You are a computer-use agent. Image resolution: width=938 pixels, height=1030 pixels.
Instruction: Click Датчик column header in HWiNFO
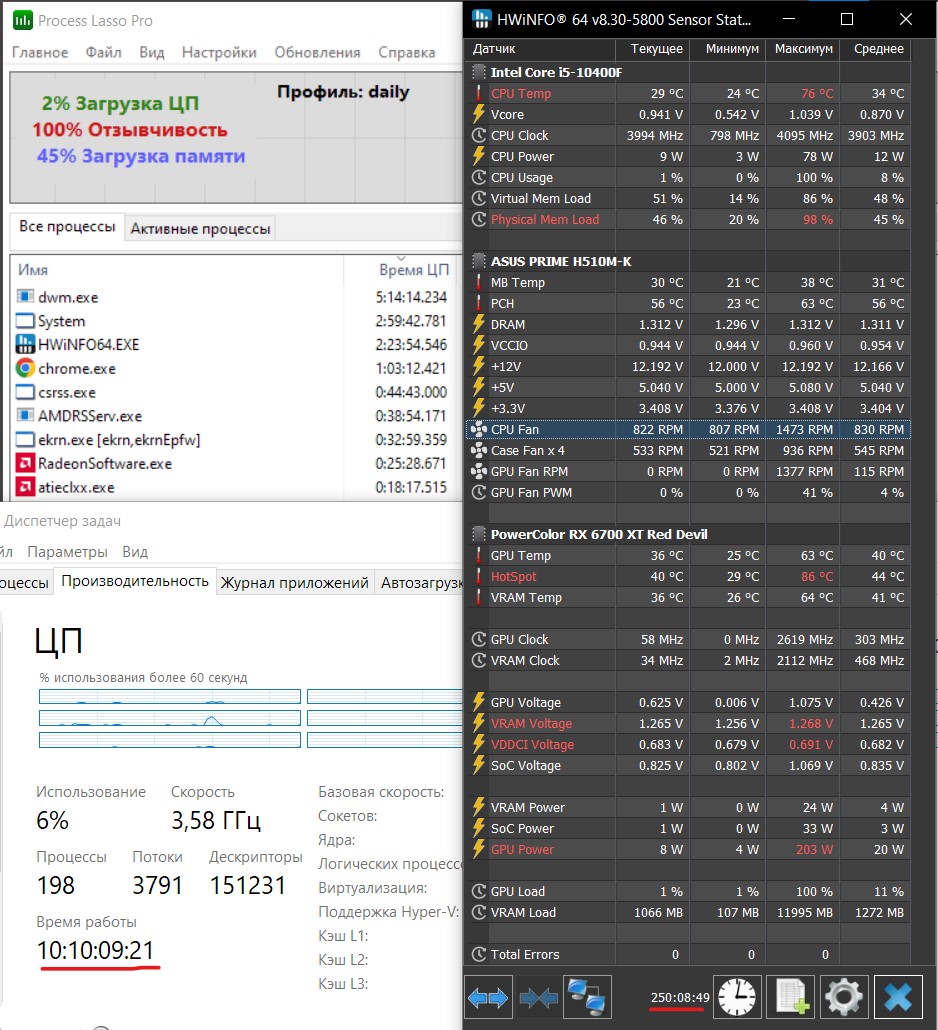tap(540, 49)
